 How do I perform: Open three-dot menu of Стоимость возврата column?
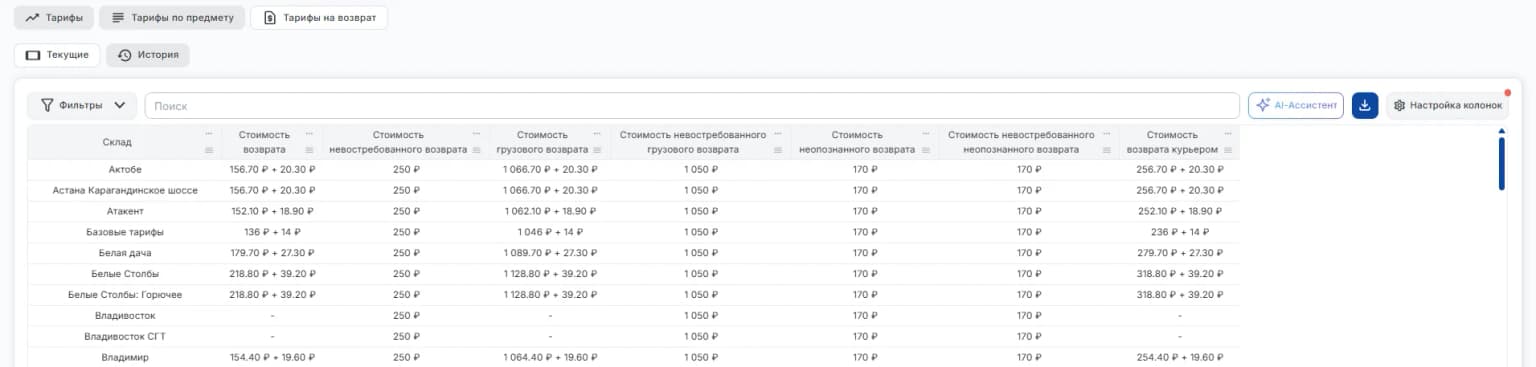click(x=309, y=133)
